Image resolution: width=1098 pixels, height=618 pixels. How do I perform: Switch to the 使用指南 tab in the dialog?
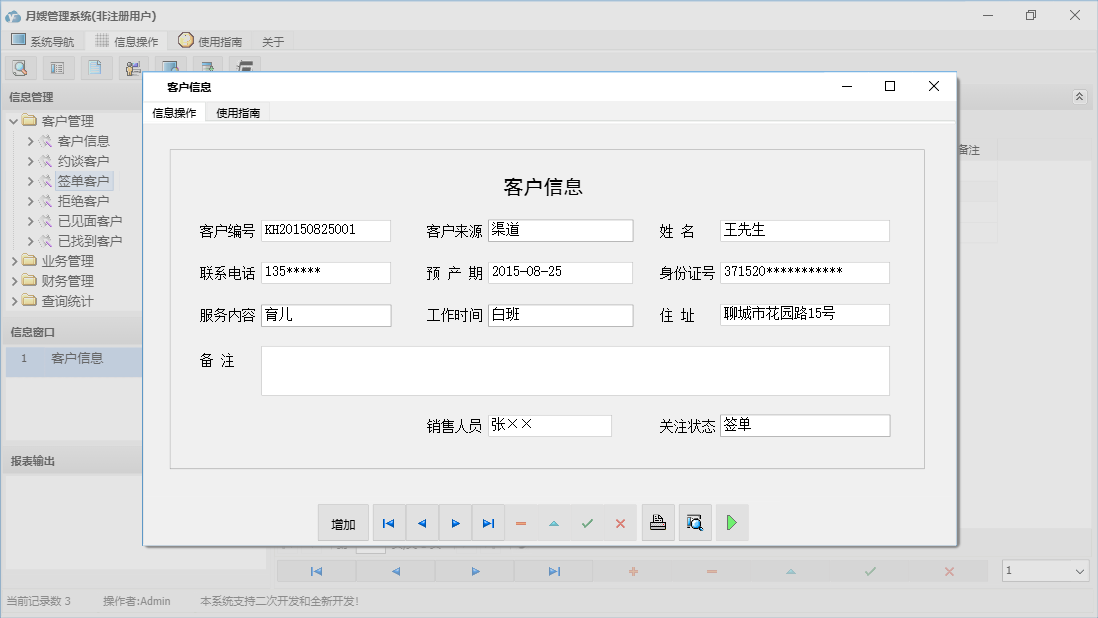tap(237, 112)
